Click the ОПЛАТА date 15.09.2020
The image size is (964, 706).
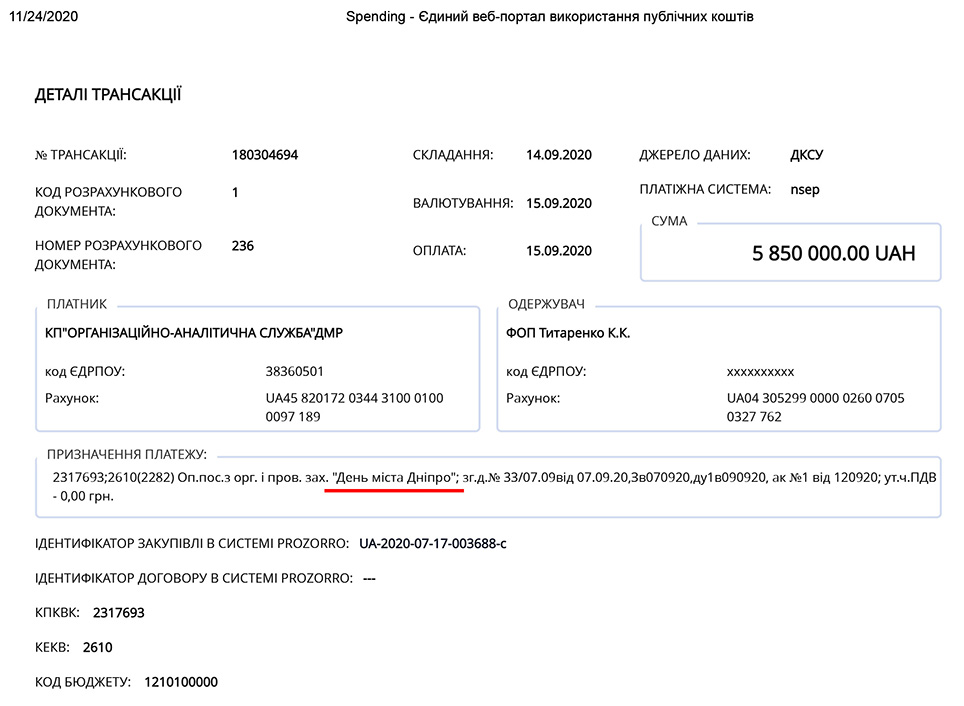pos(559,251)
